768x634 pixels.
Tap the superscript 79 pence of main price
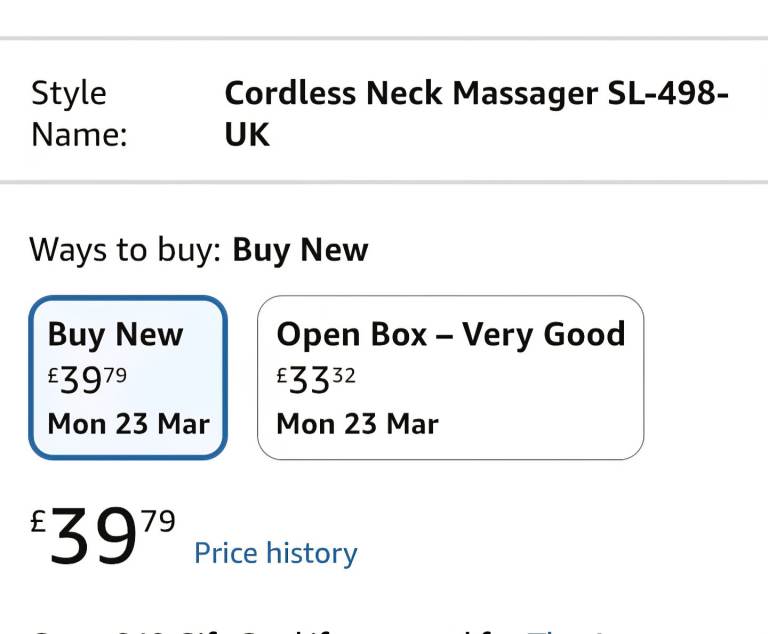[158, 521]
